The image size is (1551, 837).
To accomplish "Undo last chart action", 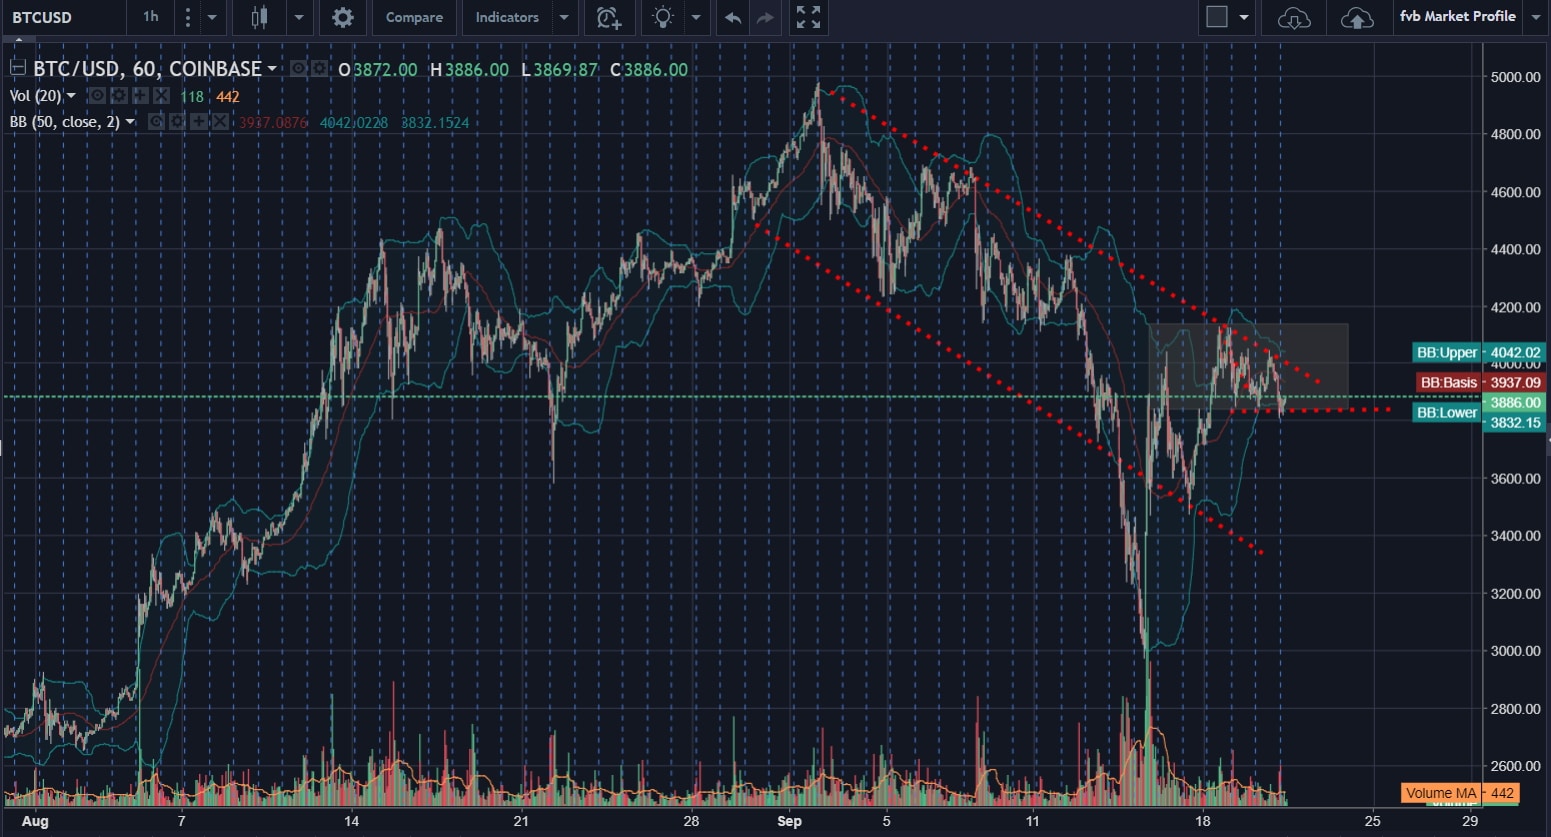I will (x=733, y=18).
